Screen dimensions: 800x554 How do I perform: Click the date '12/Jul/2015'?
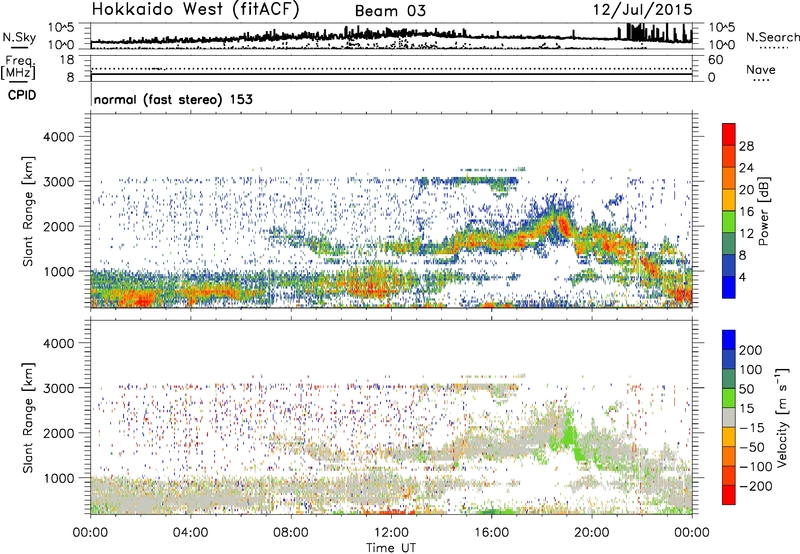[x=642, y=10]
